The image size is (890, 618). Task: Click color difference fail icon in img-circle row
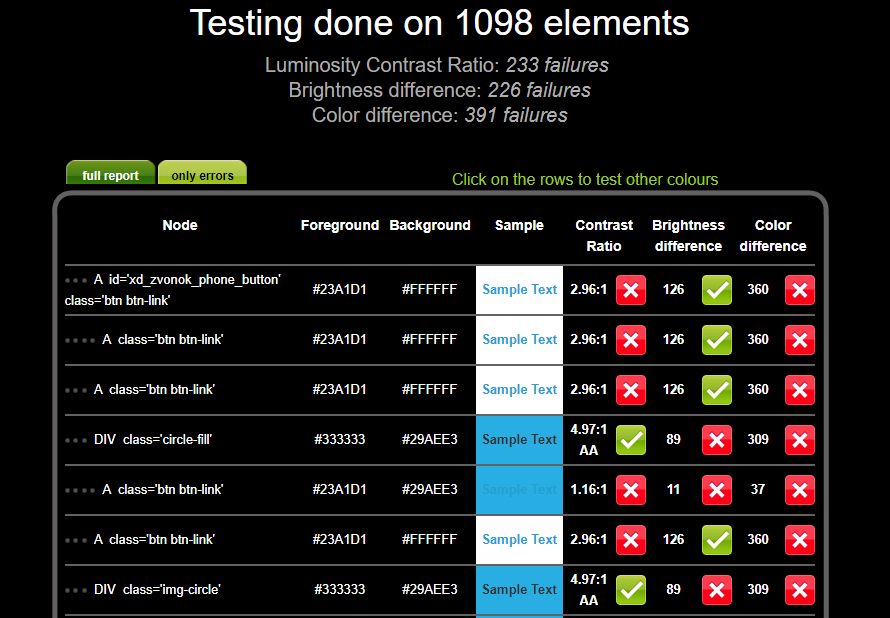coord(800,590)
